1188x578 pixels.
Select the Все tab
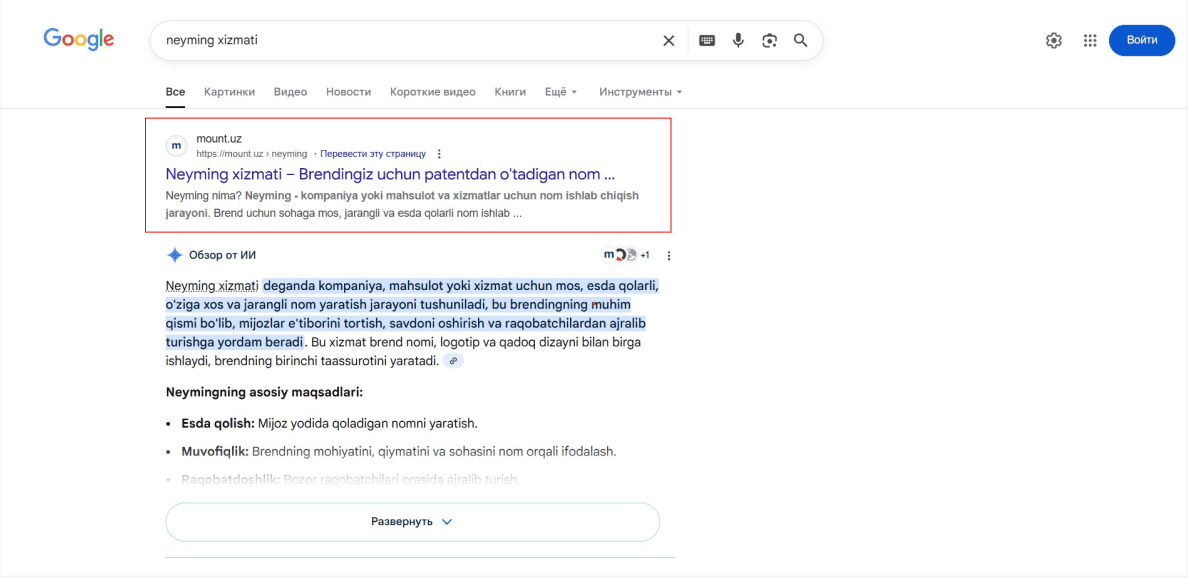pos(175,92)
